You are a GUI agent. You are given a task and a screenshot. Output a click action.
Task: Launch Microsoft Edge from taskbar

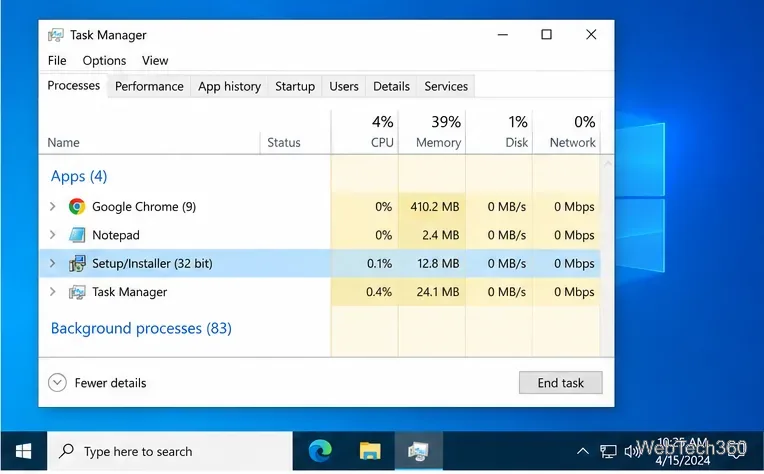(320, 451)
